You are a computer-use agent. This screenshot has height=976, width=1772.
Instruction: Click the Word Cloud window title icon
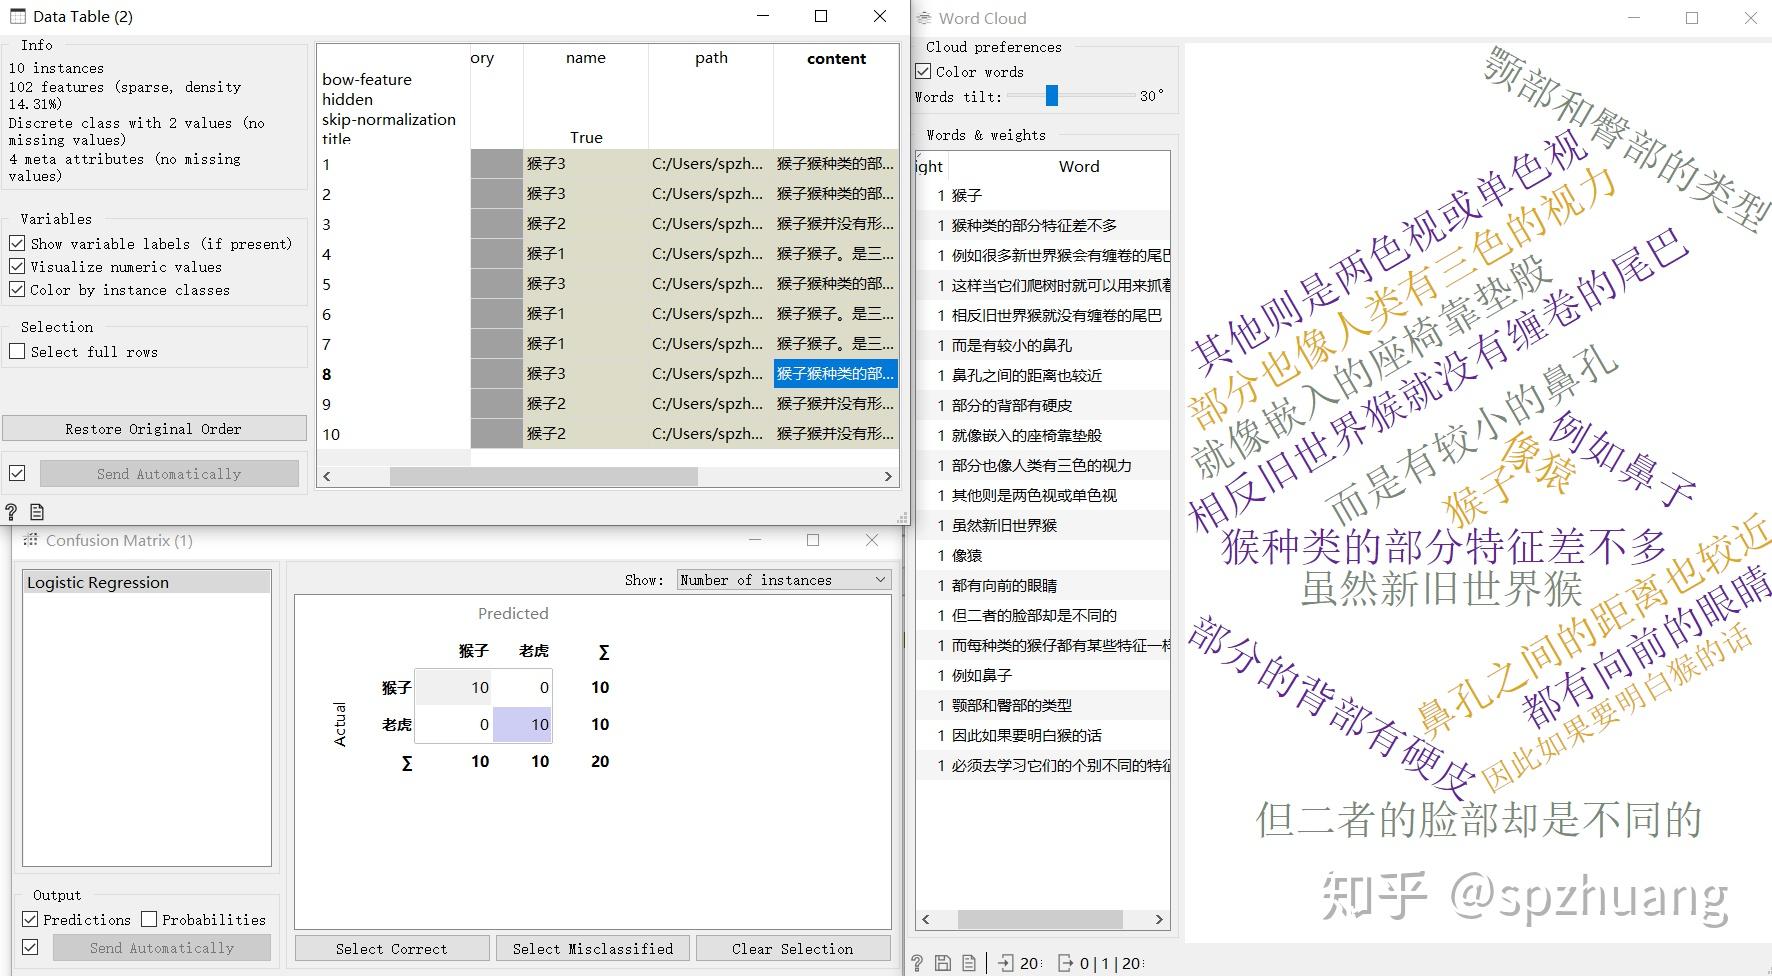click(924, 18)
